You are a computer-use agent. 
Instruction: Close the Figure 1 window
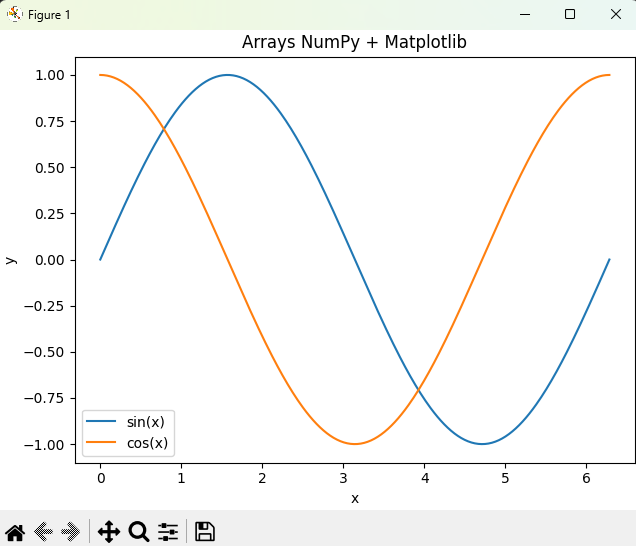[x=614, y=14]
